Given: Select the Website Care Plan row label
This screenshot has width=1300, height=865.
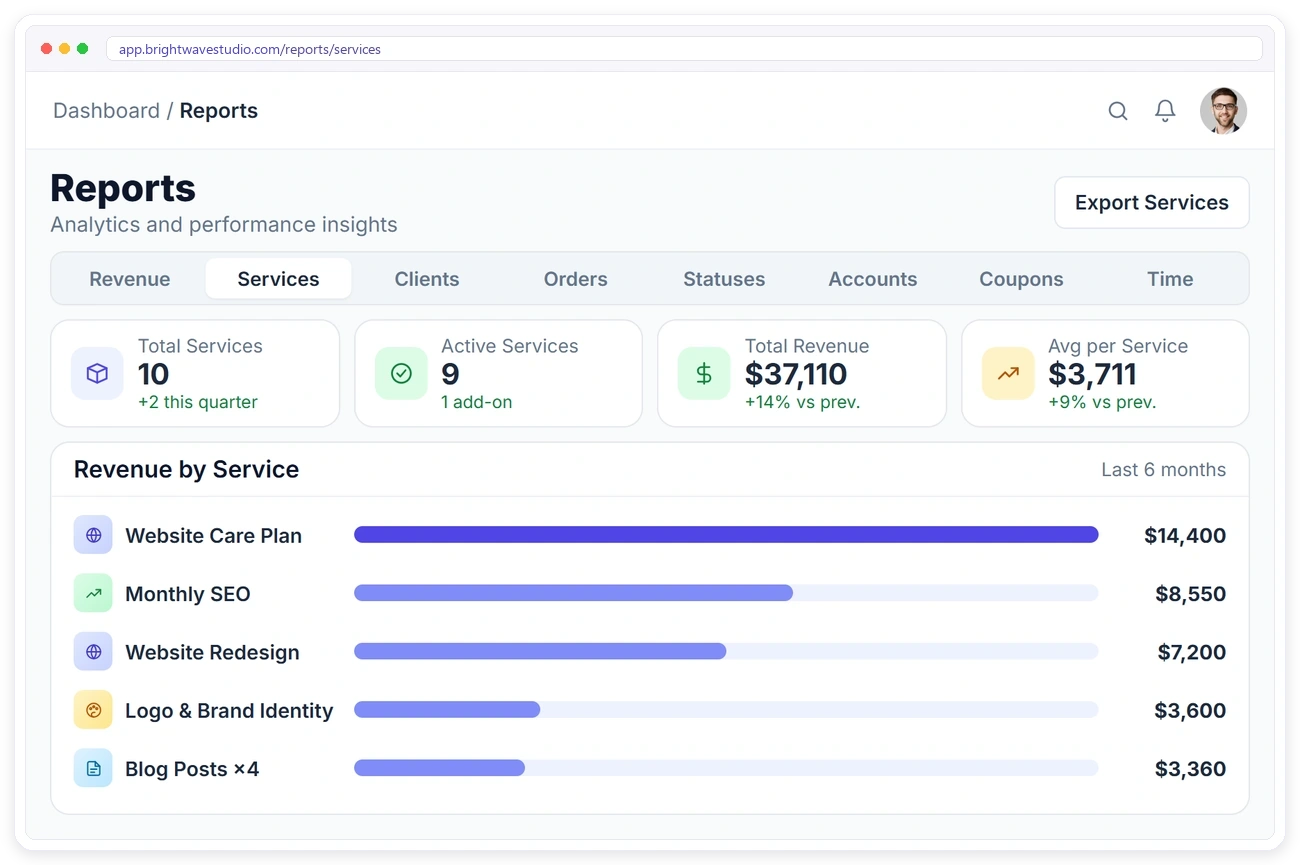Looking at the screenshot, I should point(213,536).
